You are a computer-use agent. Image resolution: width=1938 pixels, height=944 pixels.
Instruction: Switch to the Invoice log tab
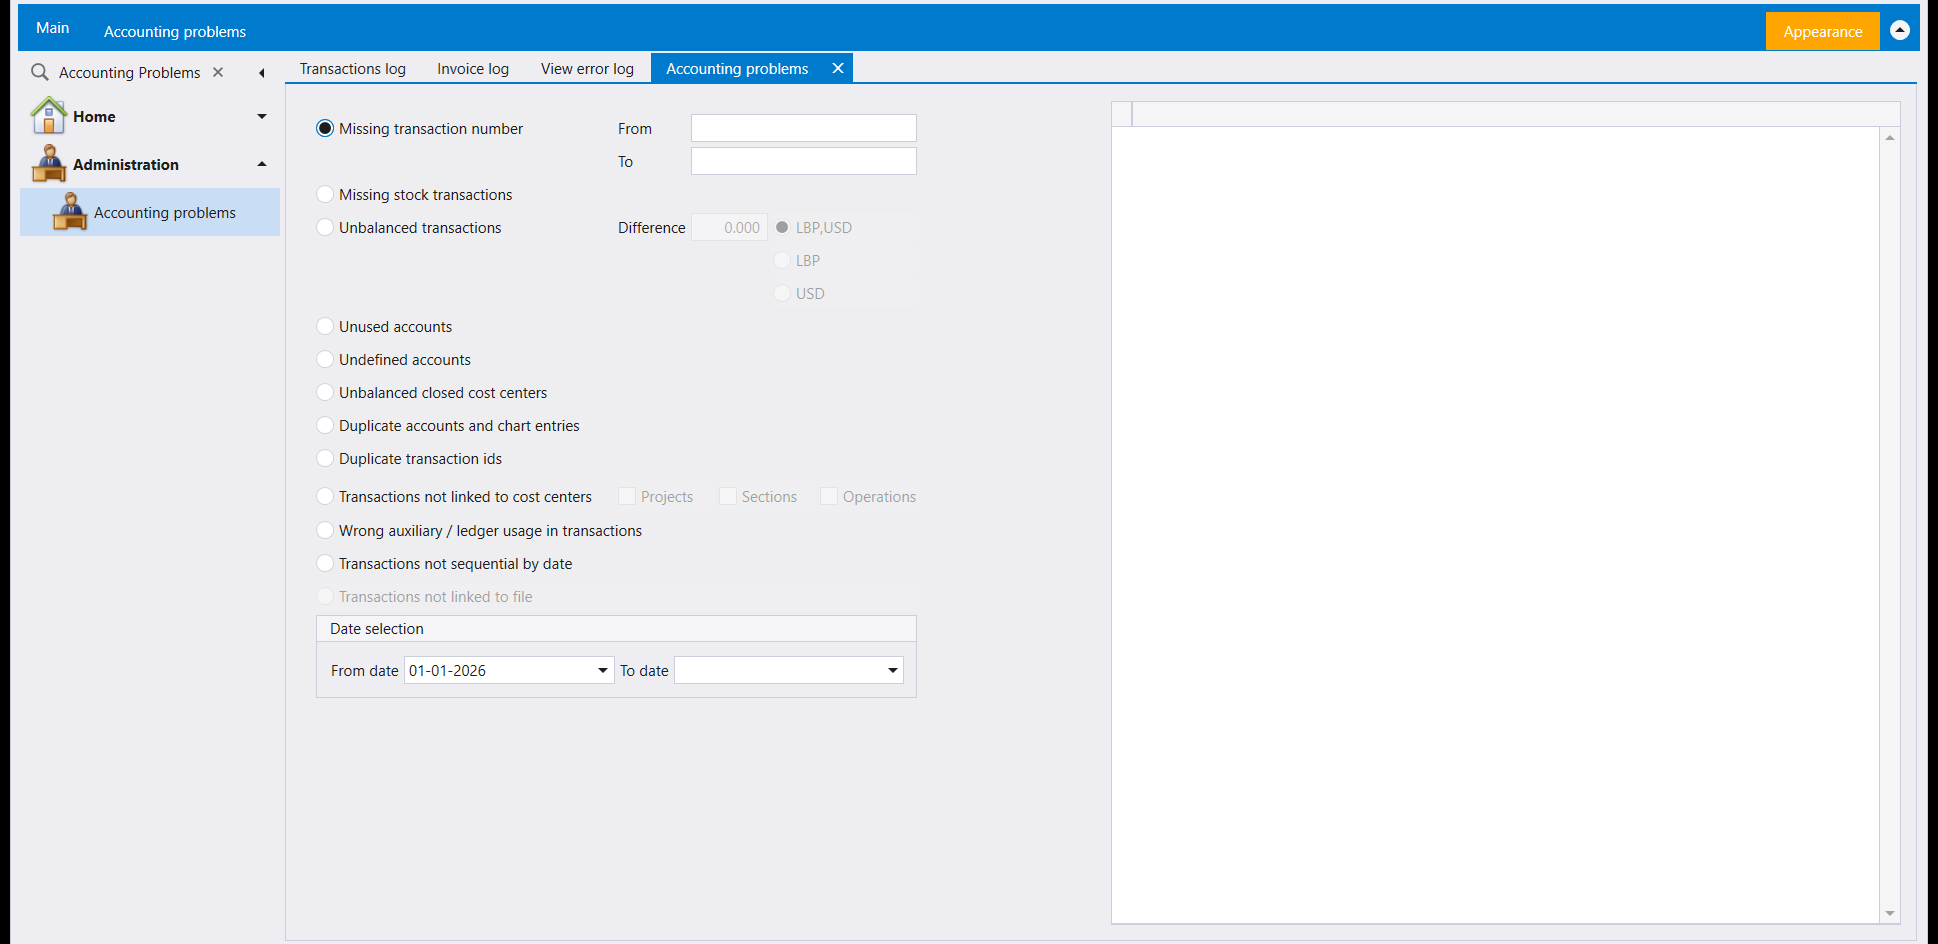(473, 68)
